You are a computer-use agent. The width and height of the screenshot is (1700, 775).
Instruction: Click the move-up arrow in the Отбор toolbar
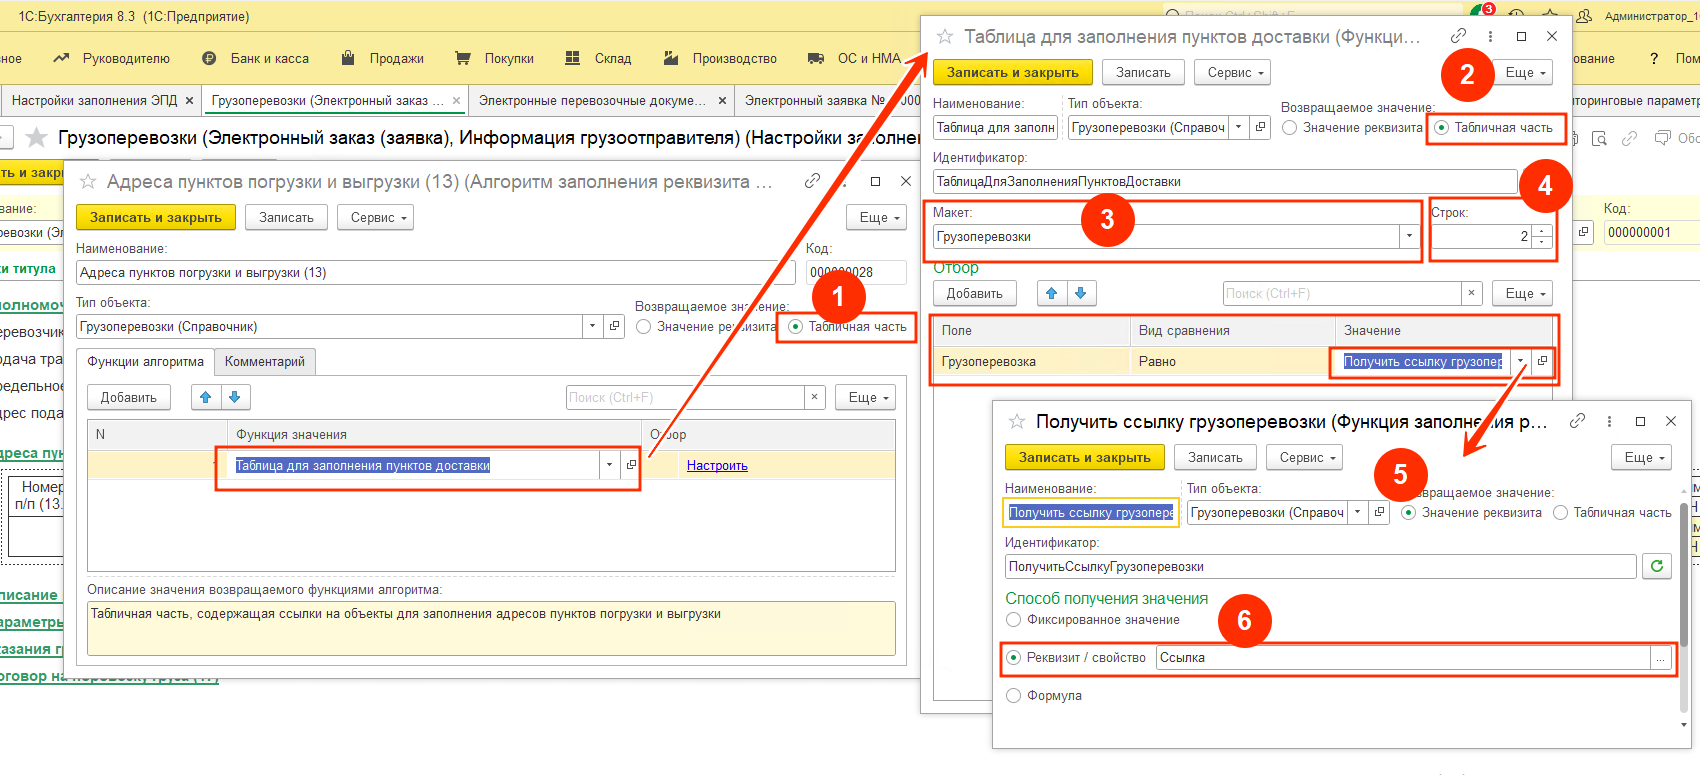pyautogui.click(x=1051, y=293)
